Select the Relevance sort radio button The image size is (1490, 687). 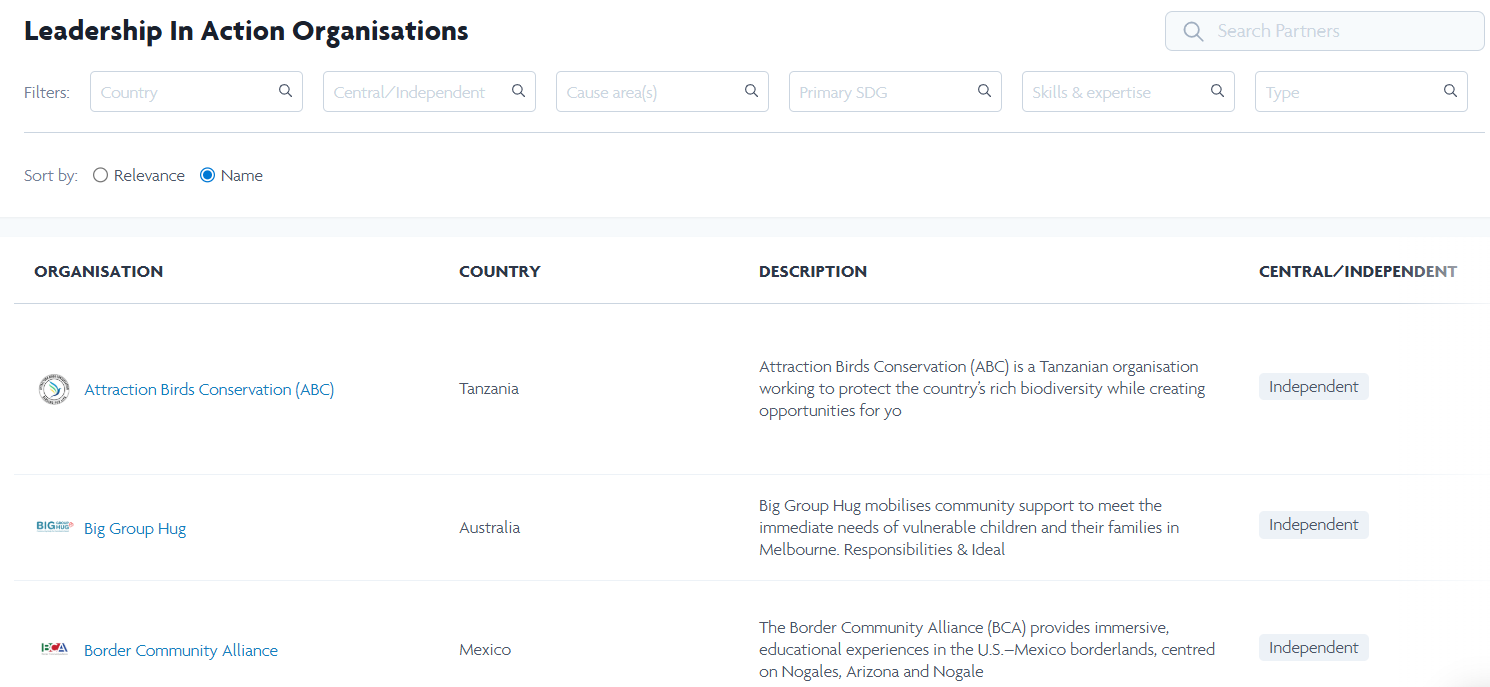pyautogui.click(x=100, y=175)
